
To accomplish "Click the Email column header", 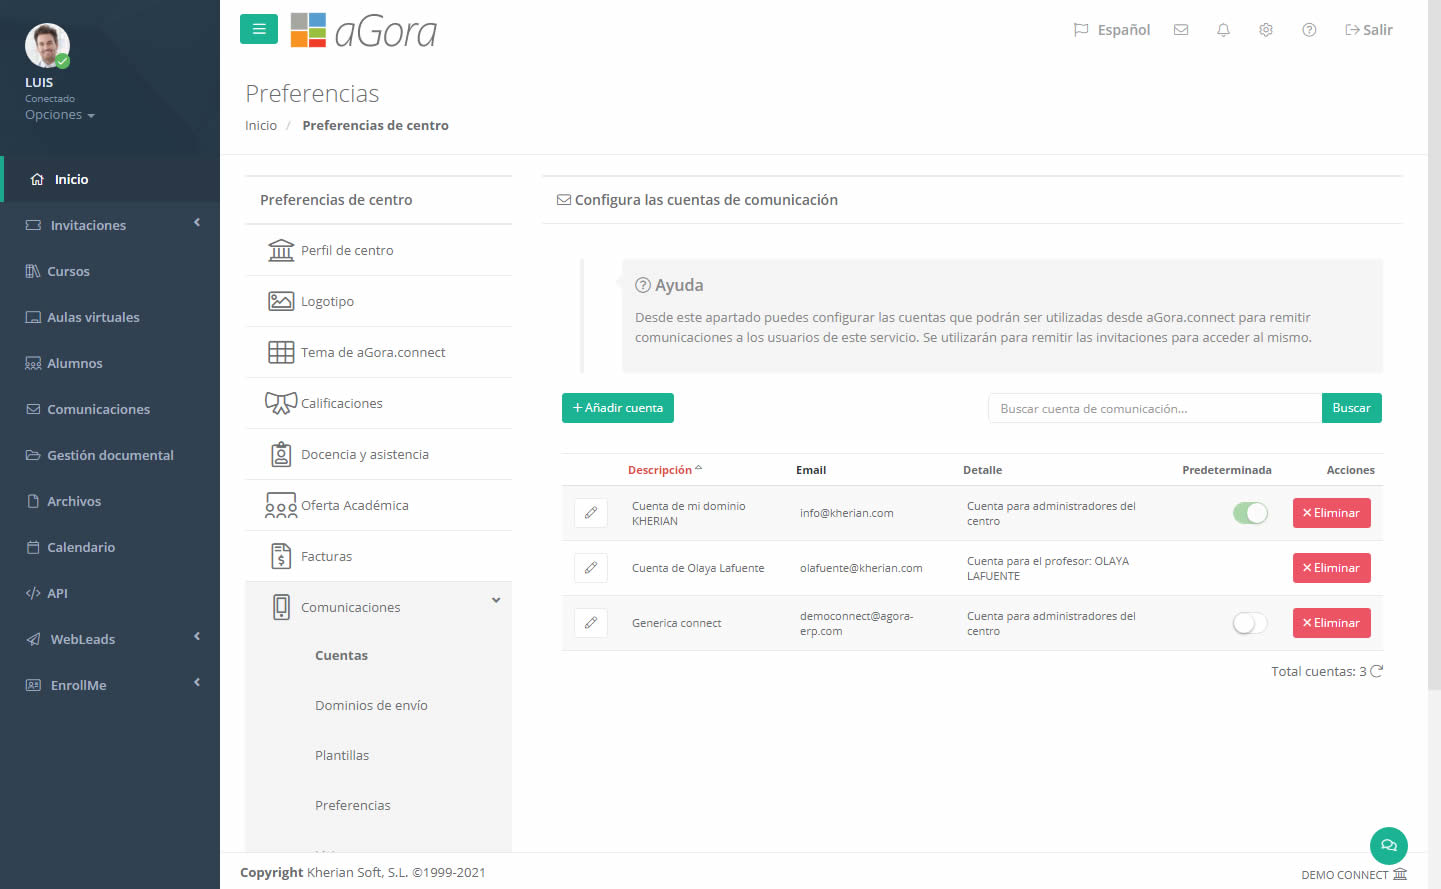I will pyautogui.click(x=811, y=470).
